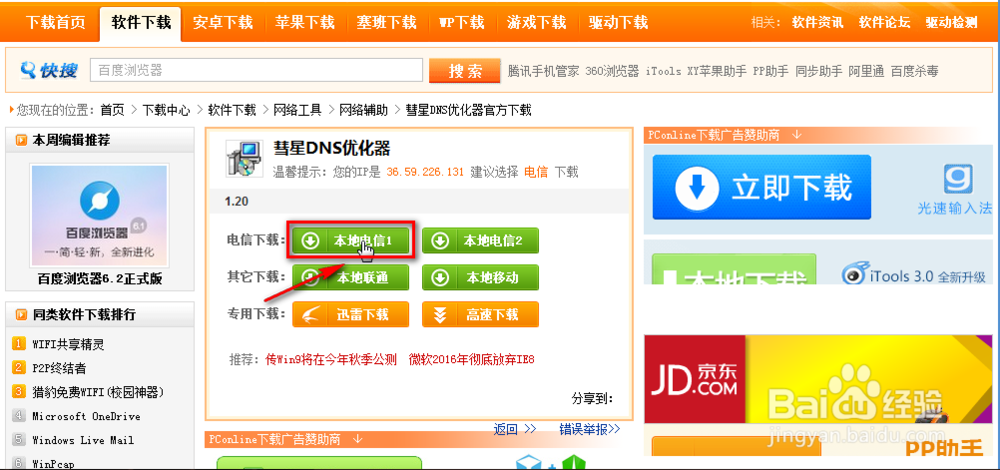
Task: Open the 苹果下载 tab
Action: (x=305, y=23)
